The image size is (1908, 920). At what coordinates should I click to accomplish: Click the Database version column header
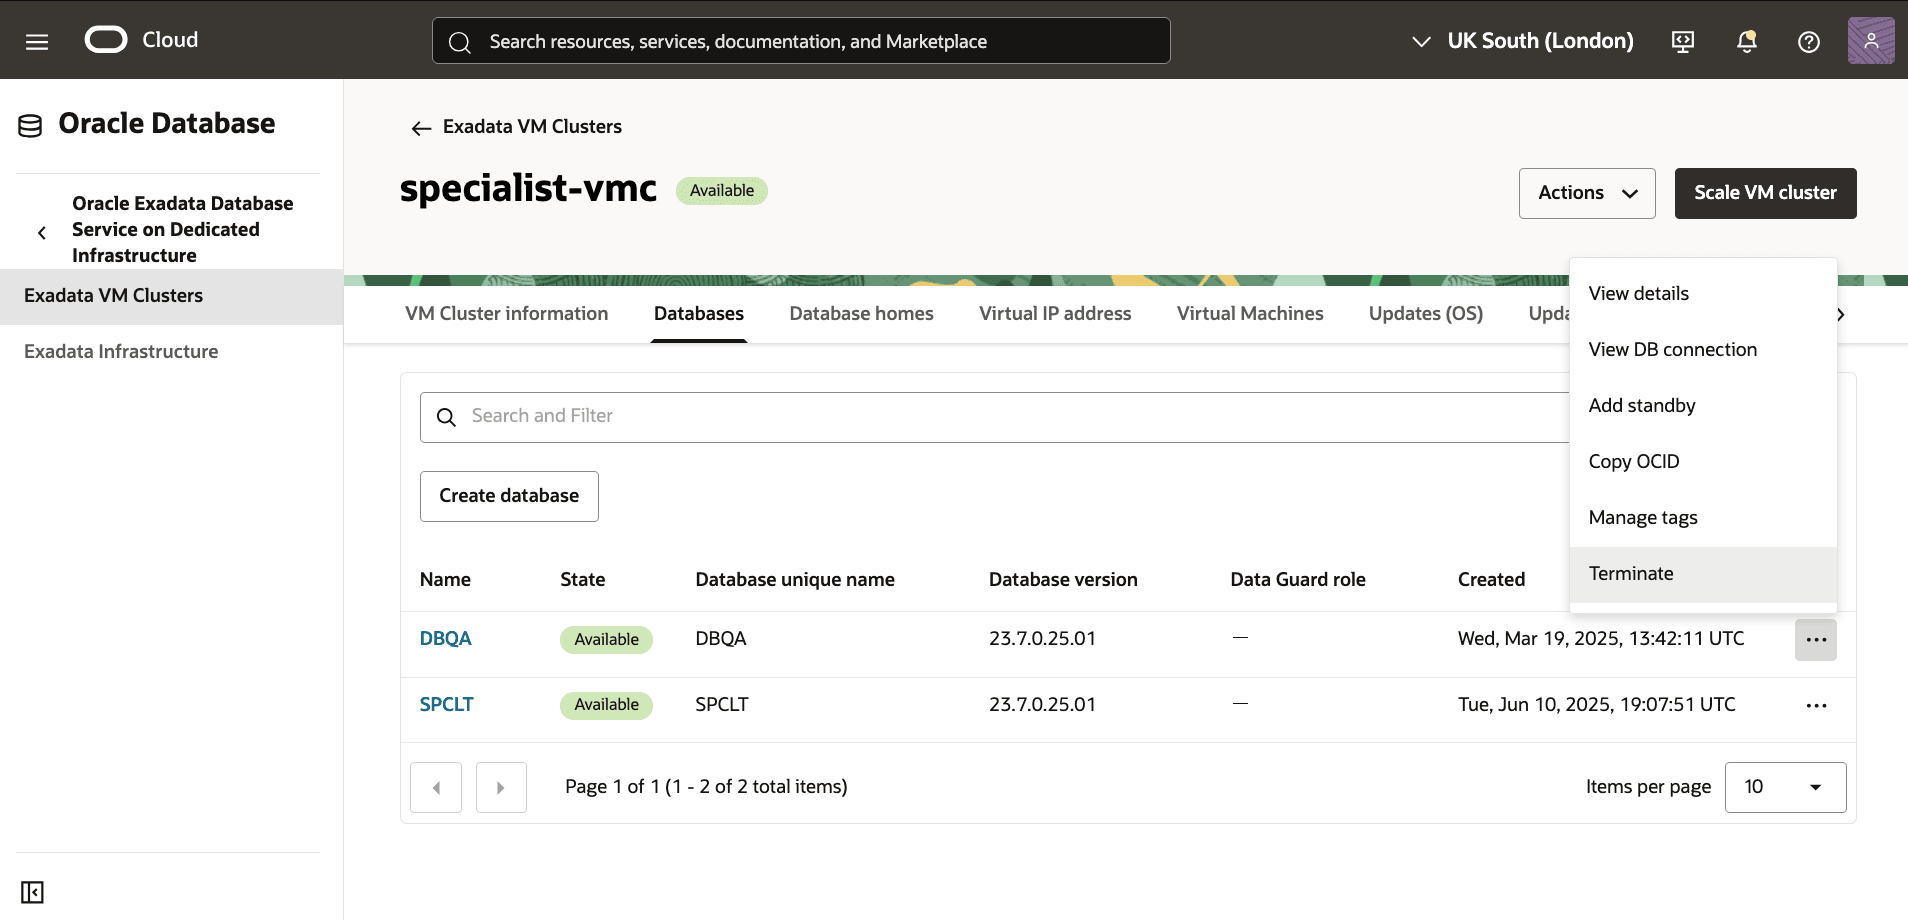1063,580
